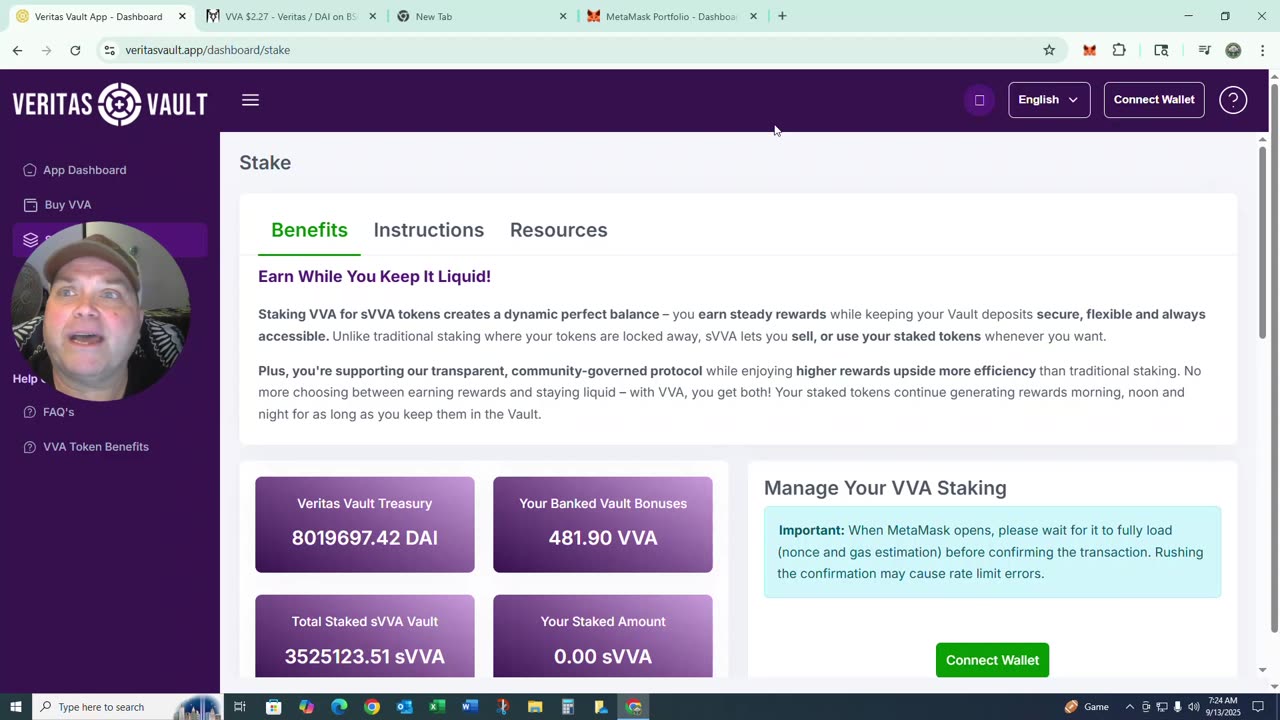Screen dimensions: 1280x720
Task: Open the Chrome profile avatar
Action: click(x=1233, y=50)
